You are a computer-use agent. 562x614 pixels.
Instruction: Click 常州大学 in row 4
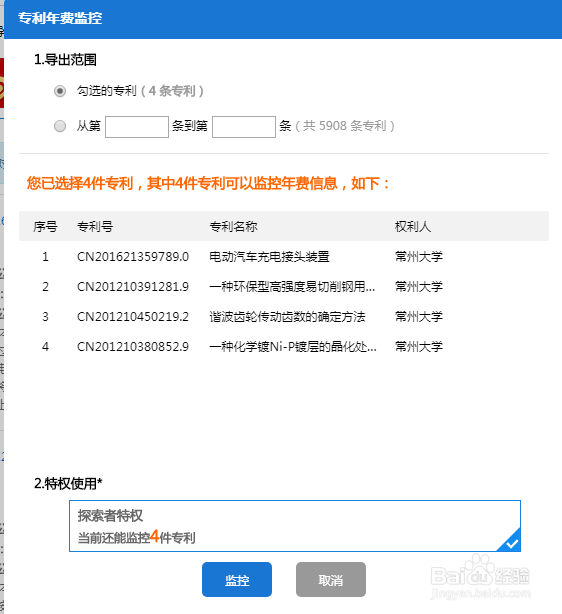(419, 347)
